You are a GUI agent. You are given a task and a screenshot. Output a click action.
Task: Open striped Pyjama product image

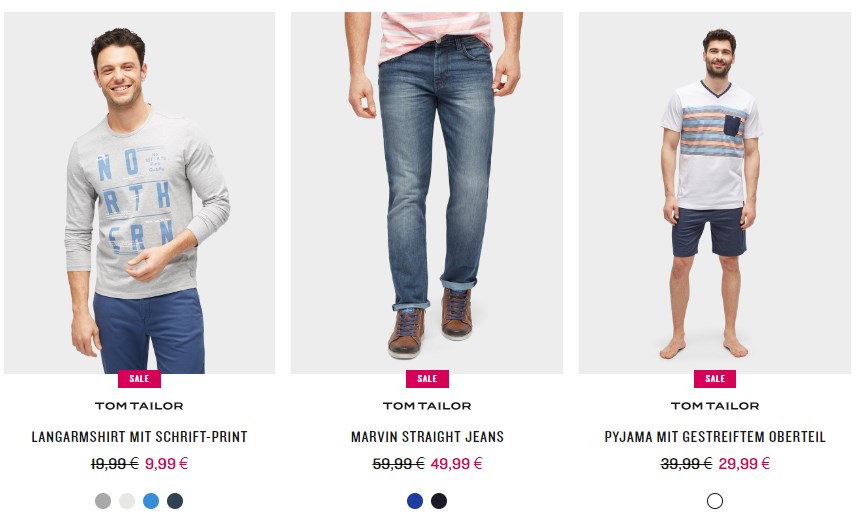click(715, 193)
